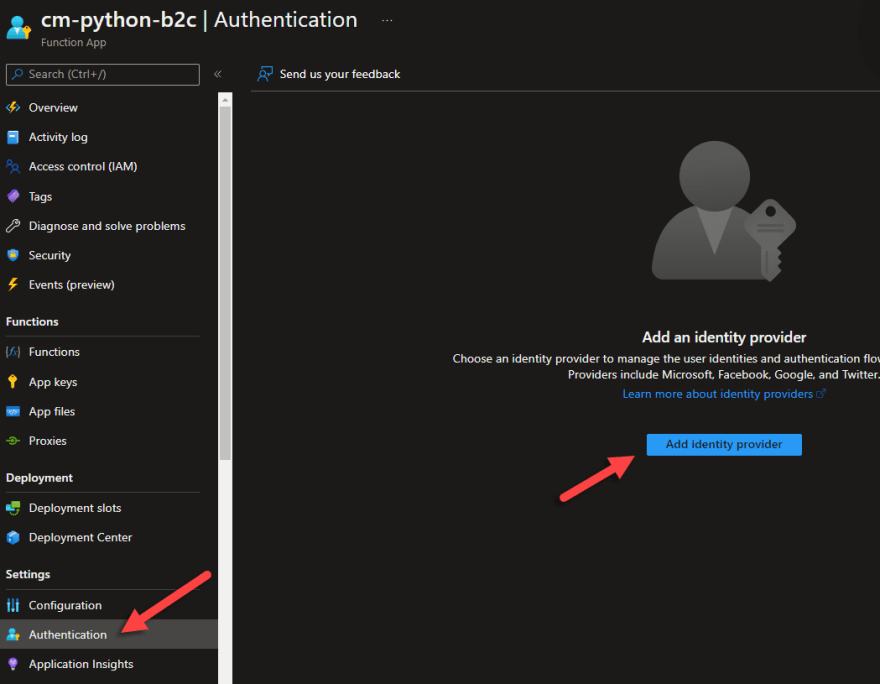Open the ellipsis more options menu
This screenshot has width=880, height=684.
387,20
